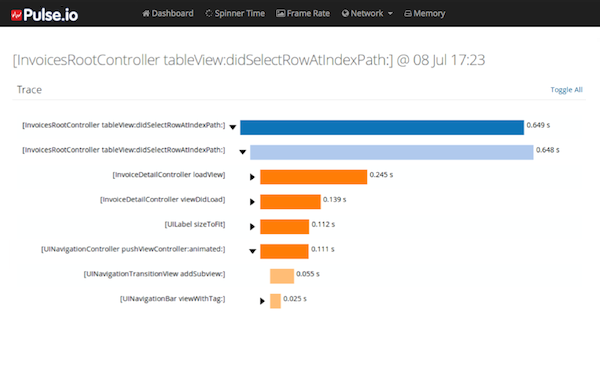
Task: Click the 0.649 s duration value
Action: [538, 125]
